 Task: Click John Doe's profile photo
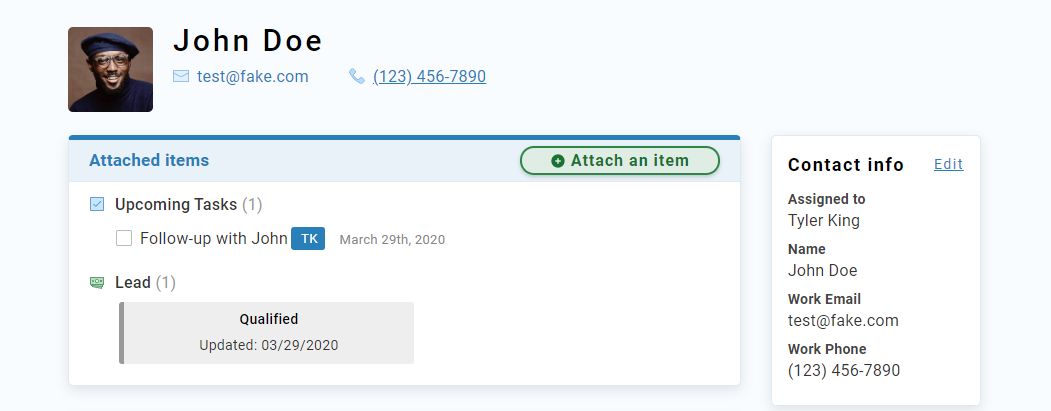[110, 69]
